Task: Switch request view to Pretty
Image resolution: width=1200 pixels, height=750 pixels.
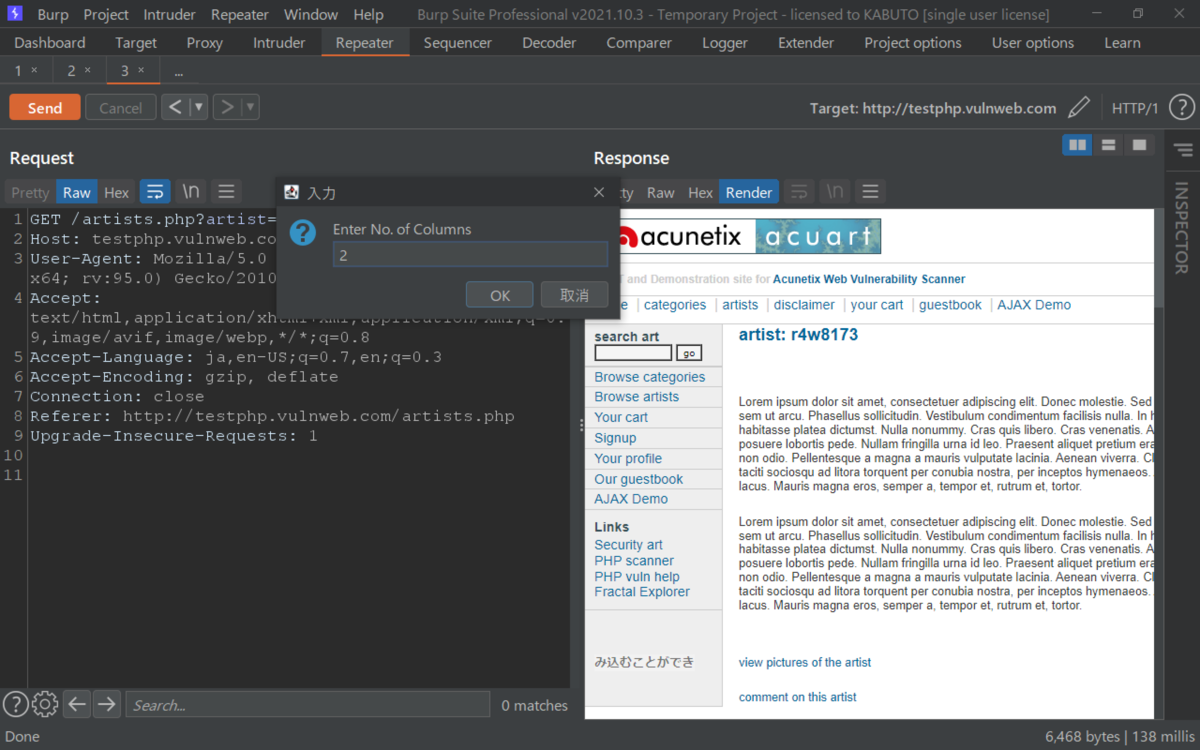Action: pos(30,193)
